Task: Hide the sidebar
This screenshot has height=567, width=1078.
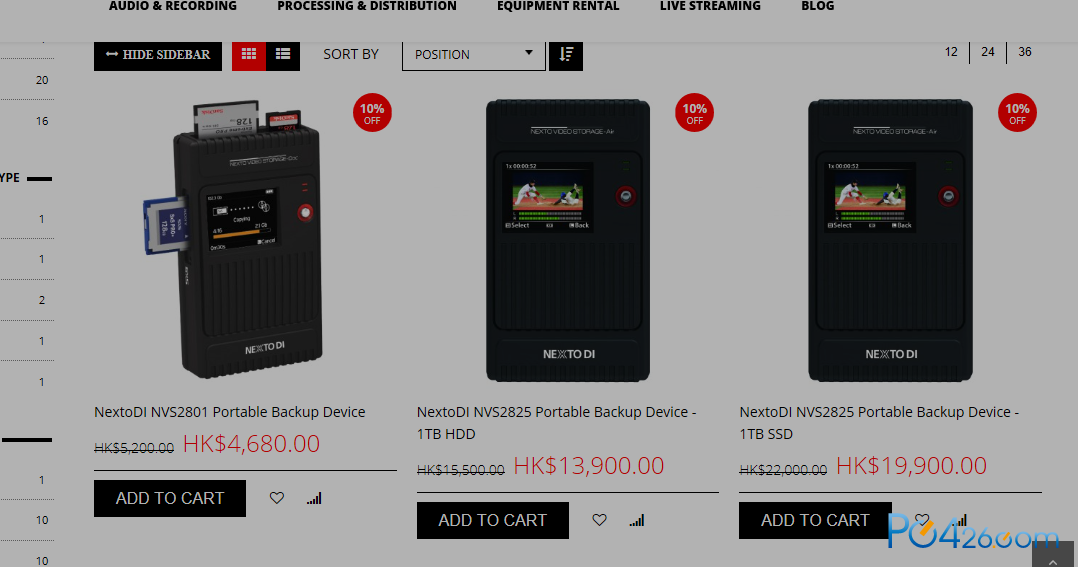Action: click(x=158, y=55)
